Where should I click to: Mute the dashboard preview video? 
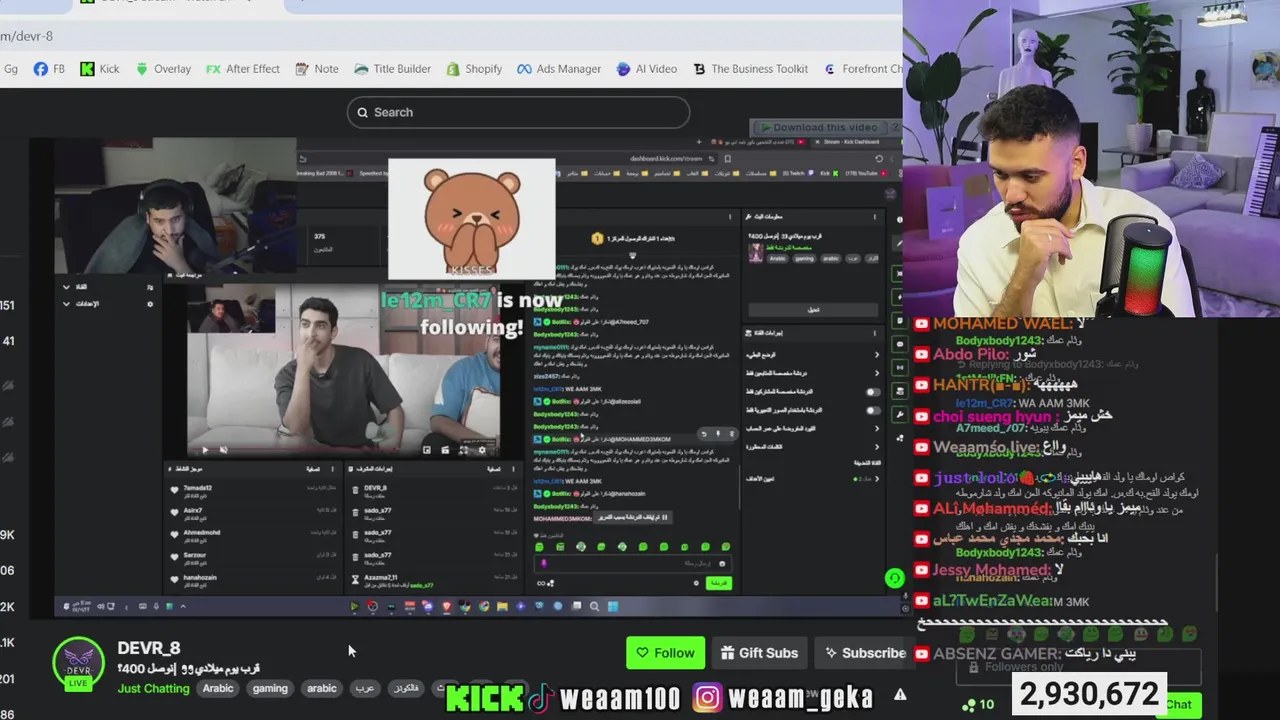coord(223,450)
